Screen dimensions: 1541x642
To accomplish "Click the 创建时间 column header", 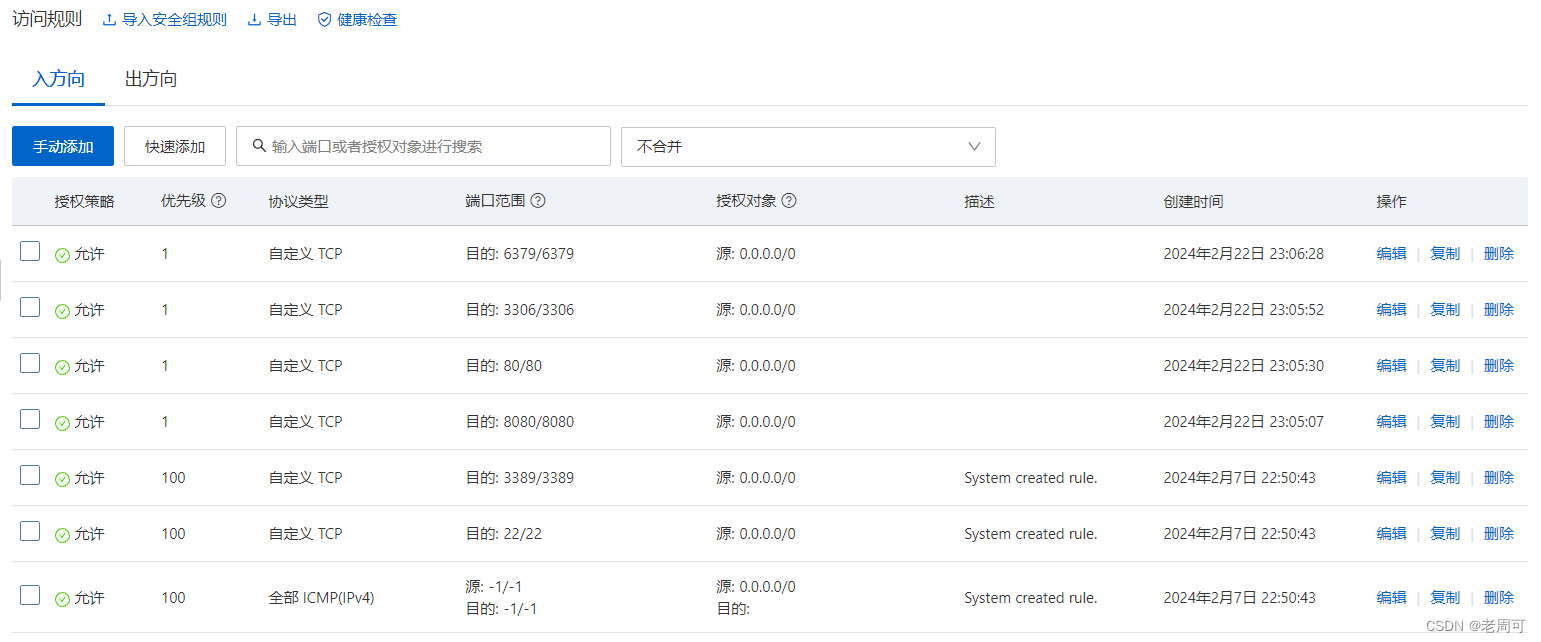I will click(1193, 201).
